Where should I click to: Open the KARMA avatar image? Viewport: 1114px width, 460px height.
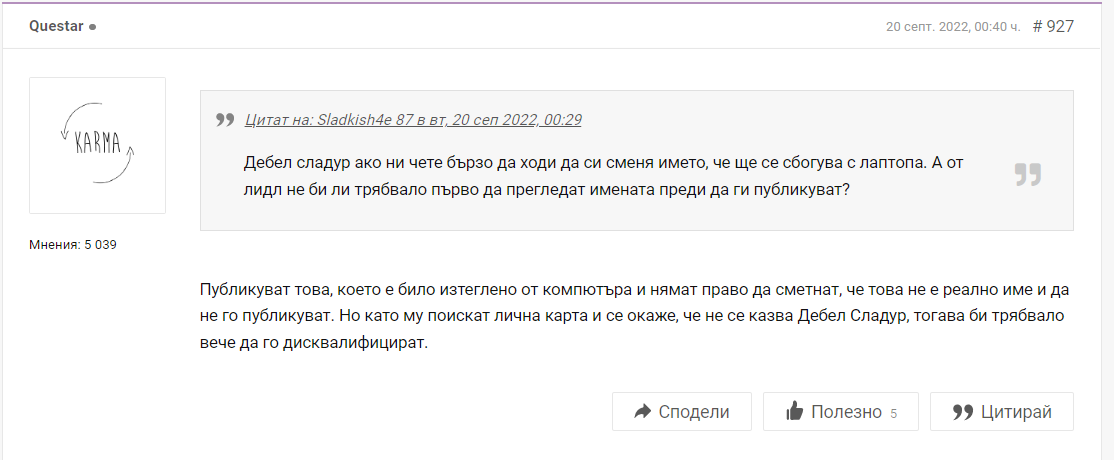97,145
